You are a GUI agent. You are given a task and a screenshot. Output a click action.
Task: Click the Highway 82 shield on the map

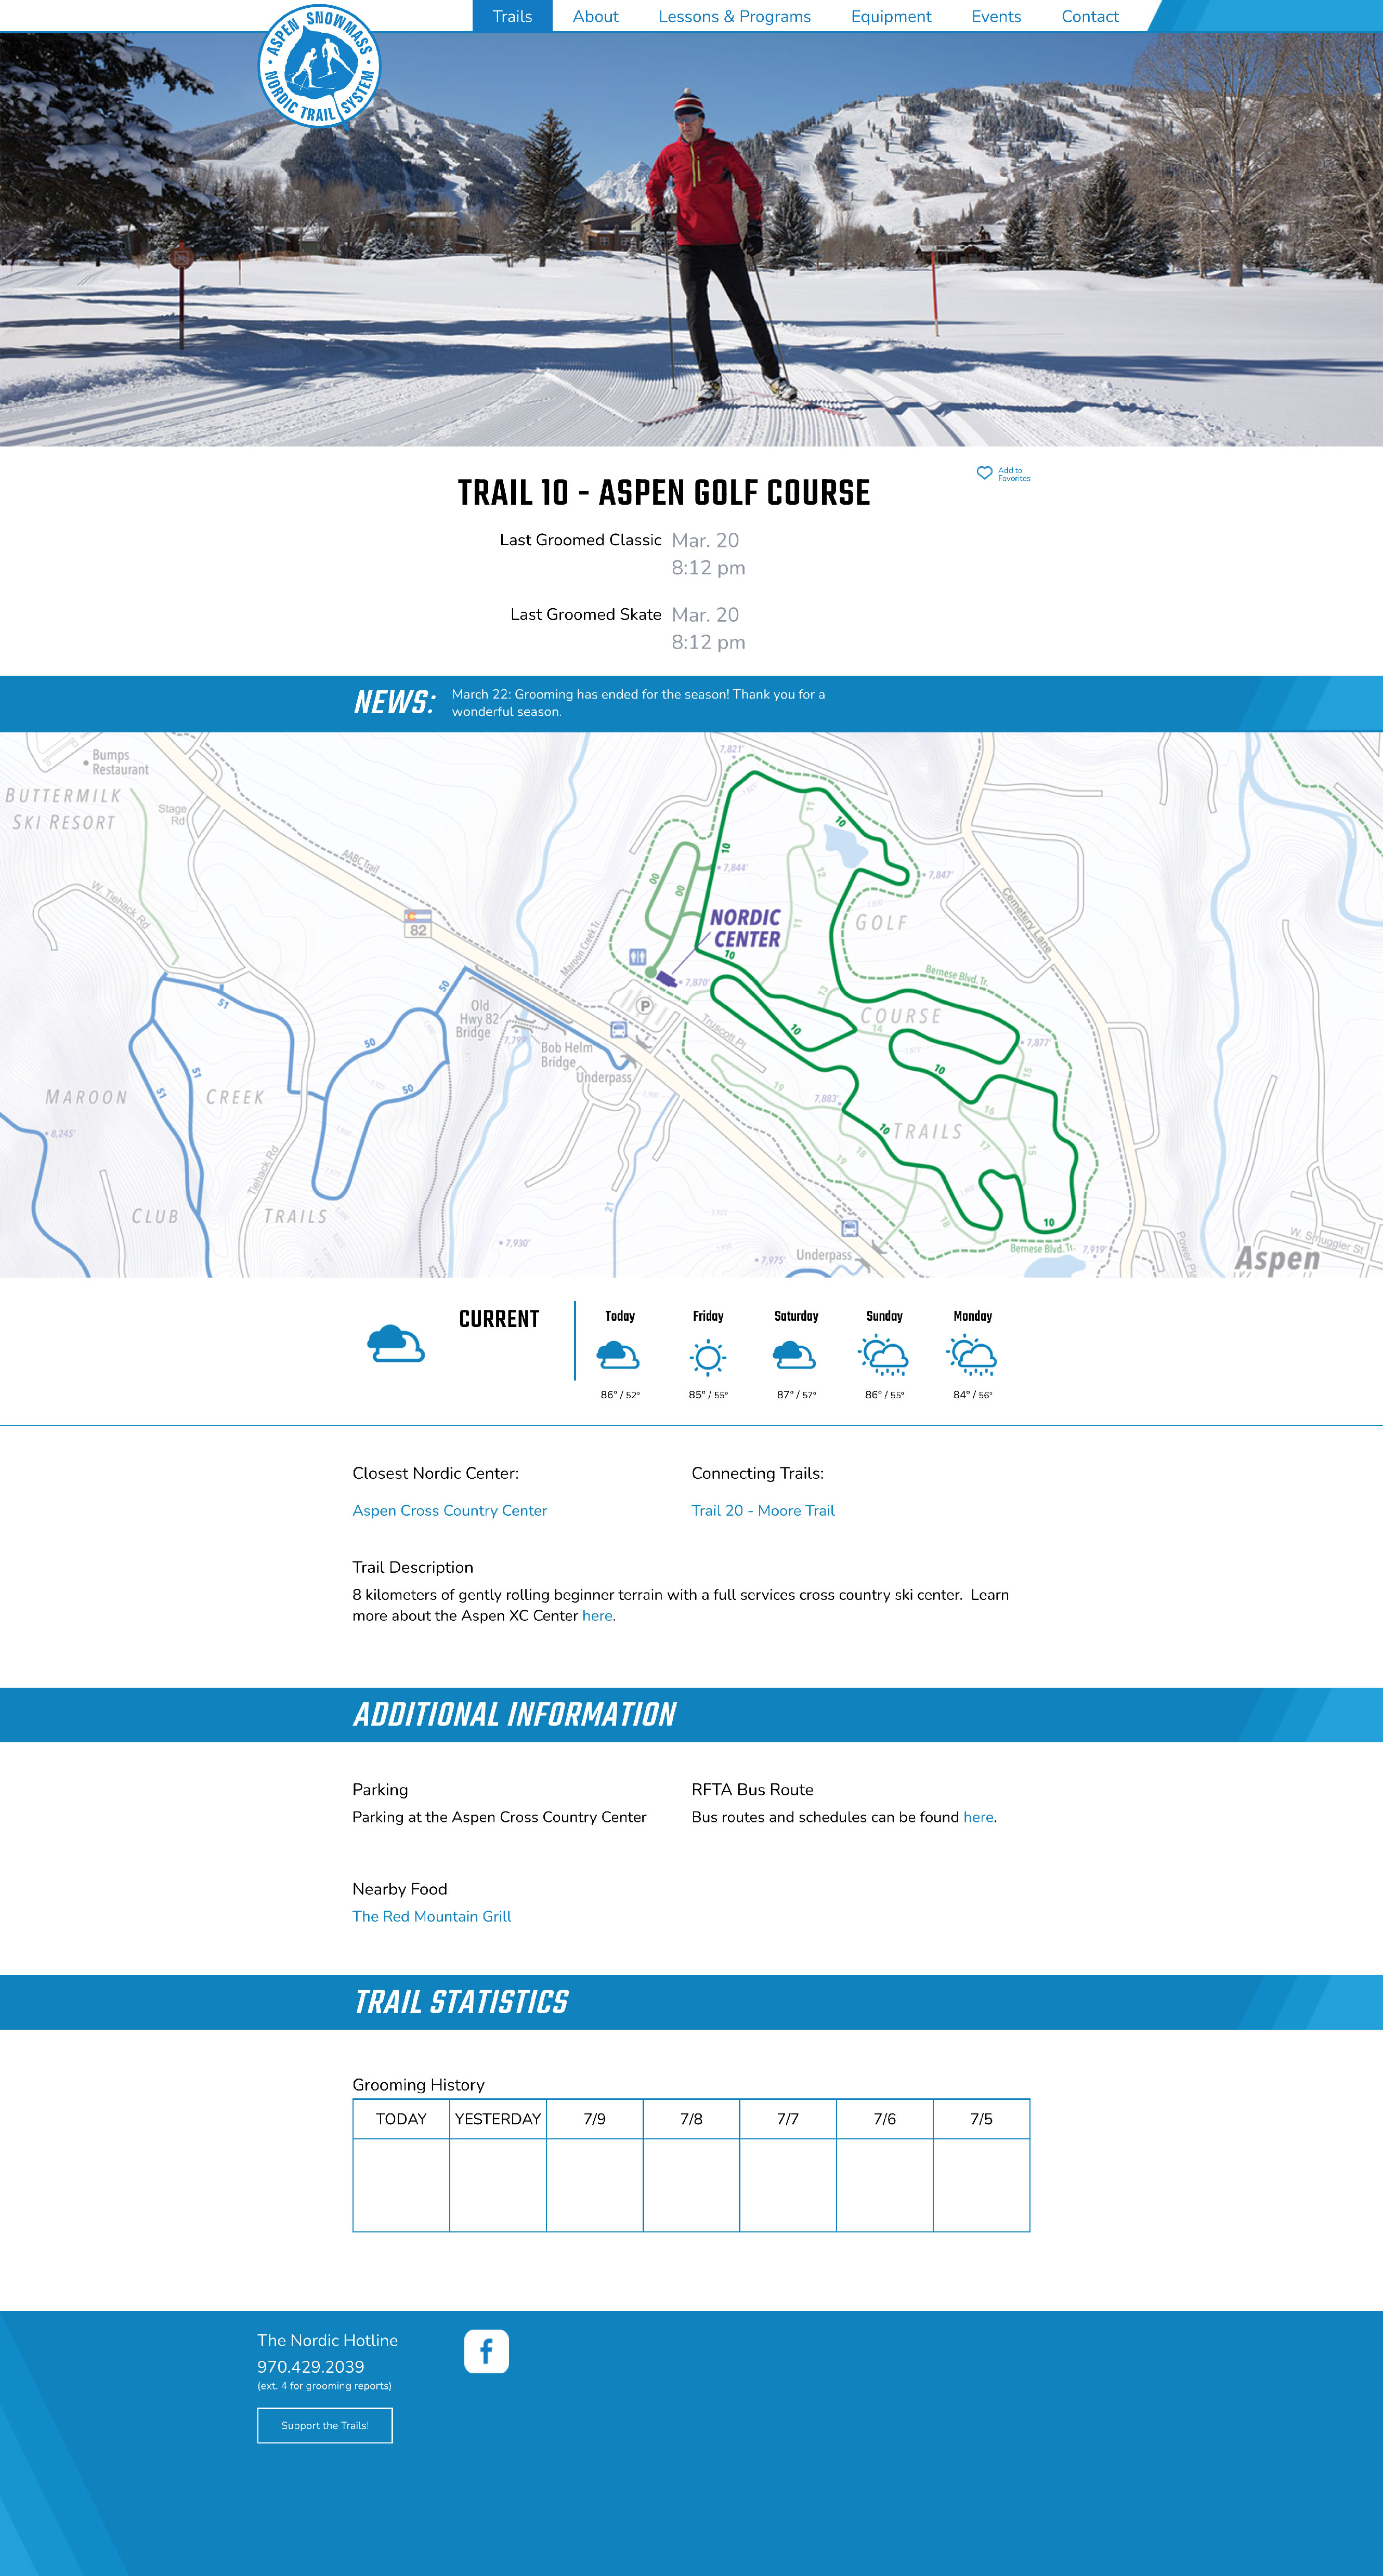tap(418, 924)
